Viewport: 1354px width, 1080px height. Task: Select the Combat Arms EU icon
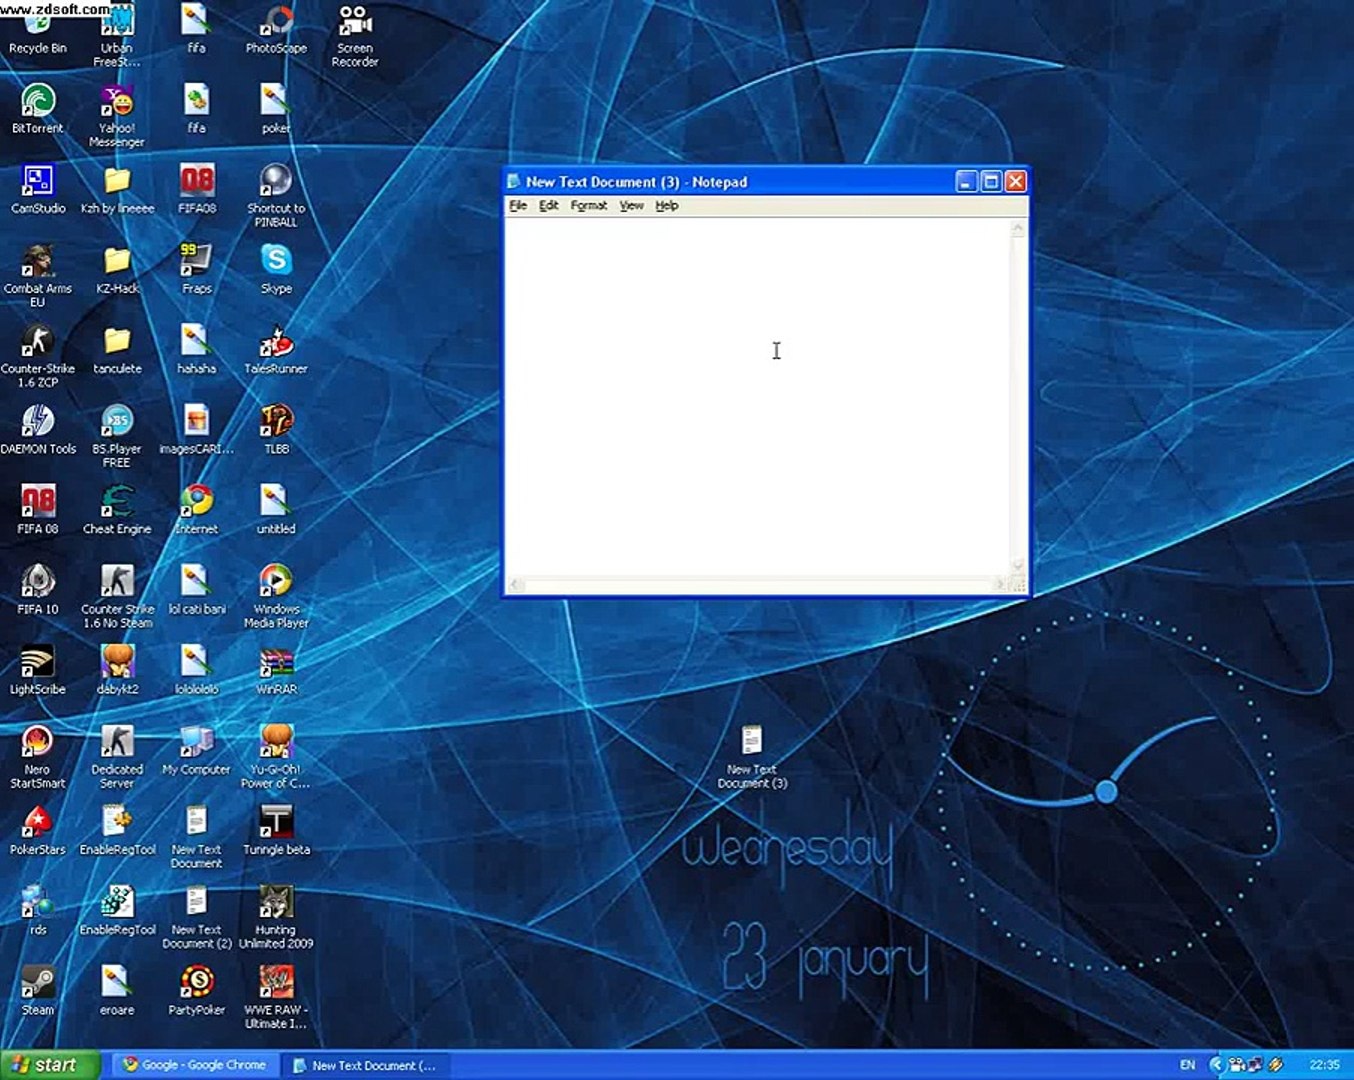[x=38, y=276]
